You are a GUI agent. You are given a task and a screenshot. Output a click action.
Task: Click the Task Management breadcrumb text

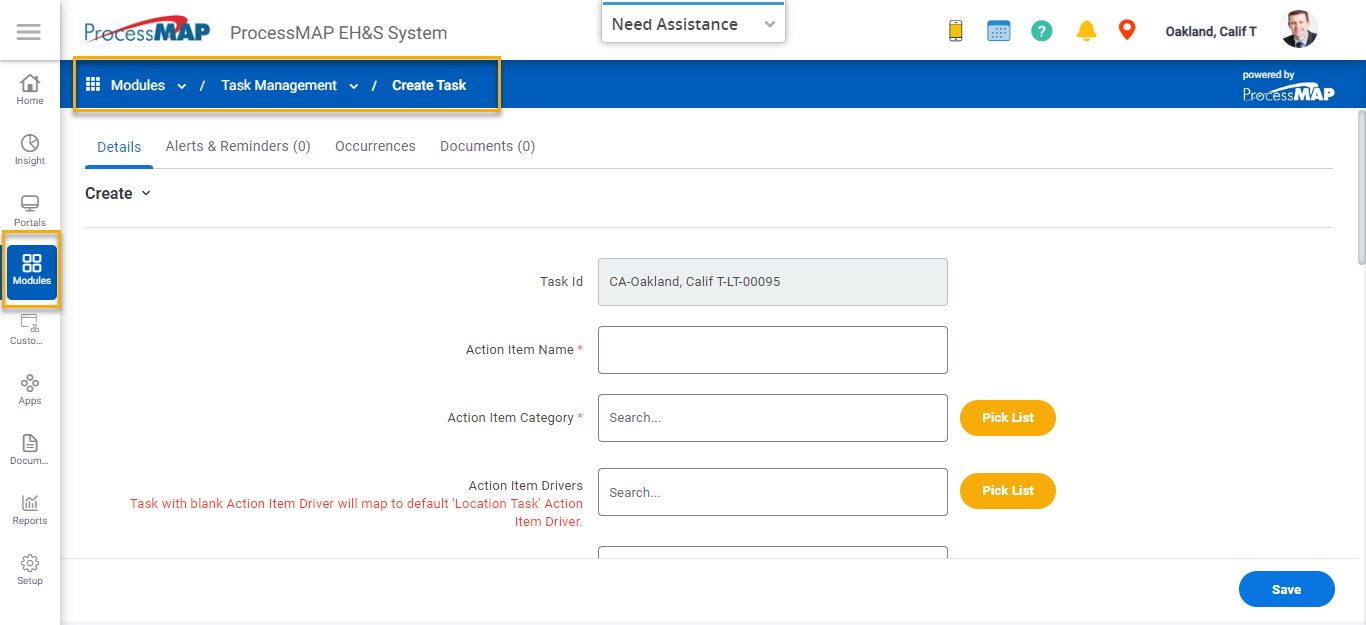pos(279,85)
